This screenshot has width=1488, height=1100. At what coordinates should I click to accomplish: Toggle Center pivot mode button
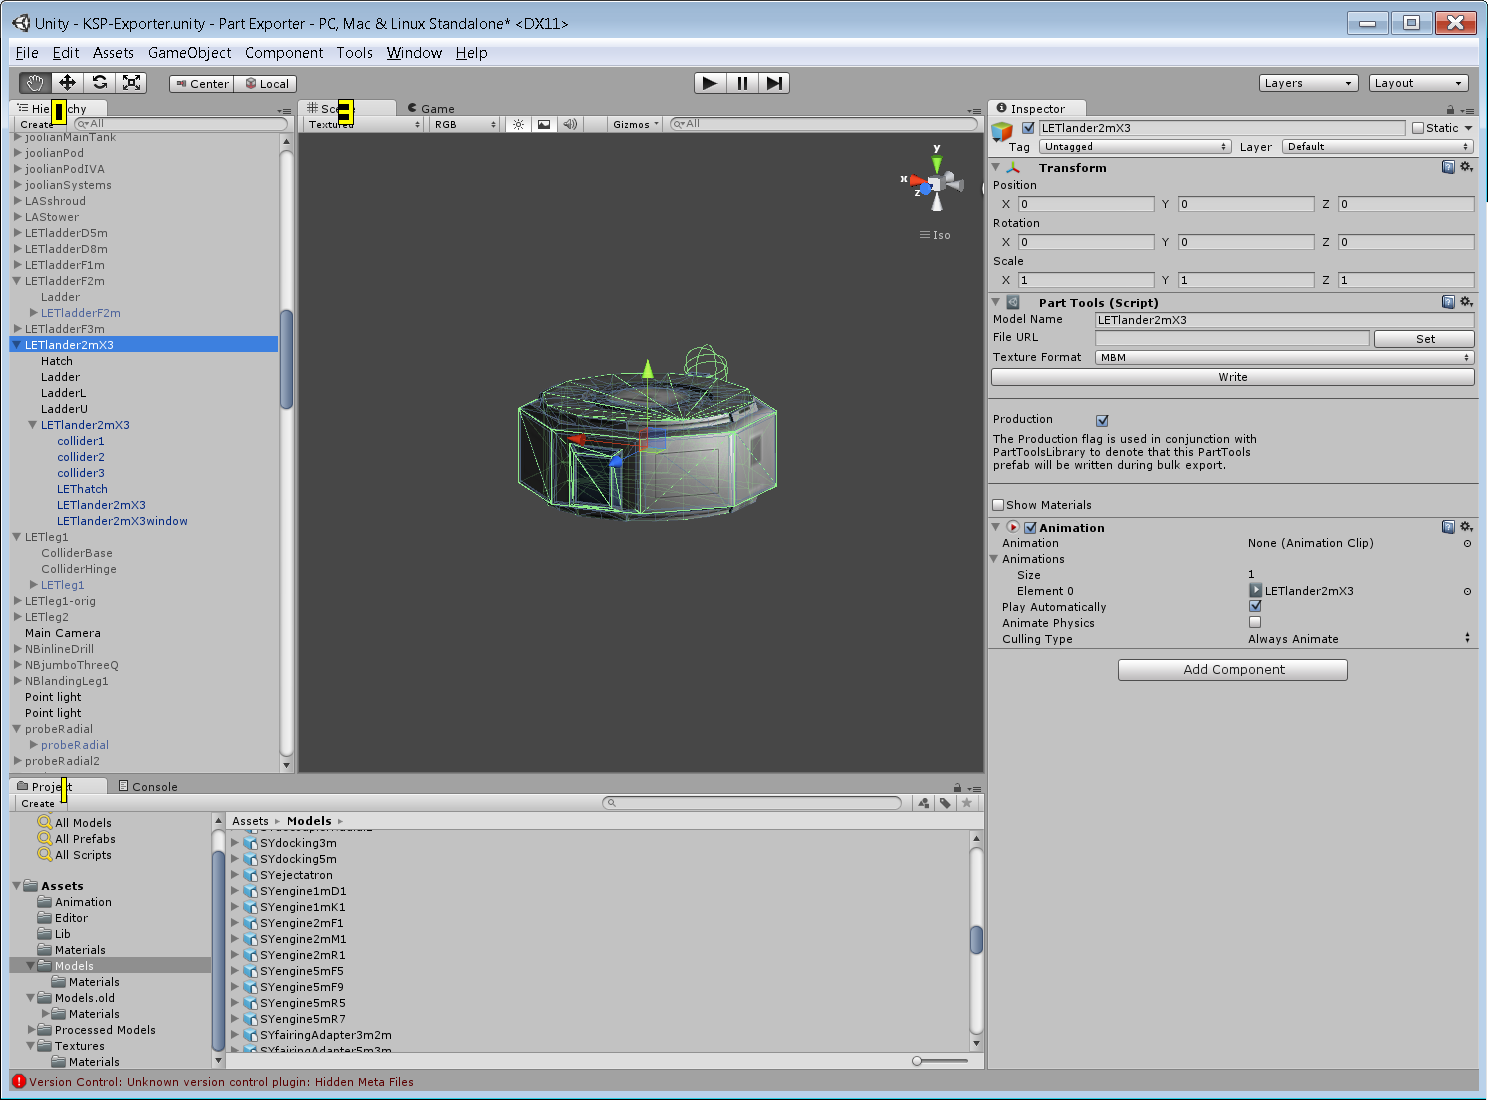[201, 84]
